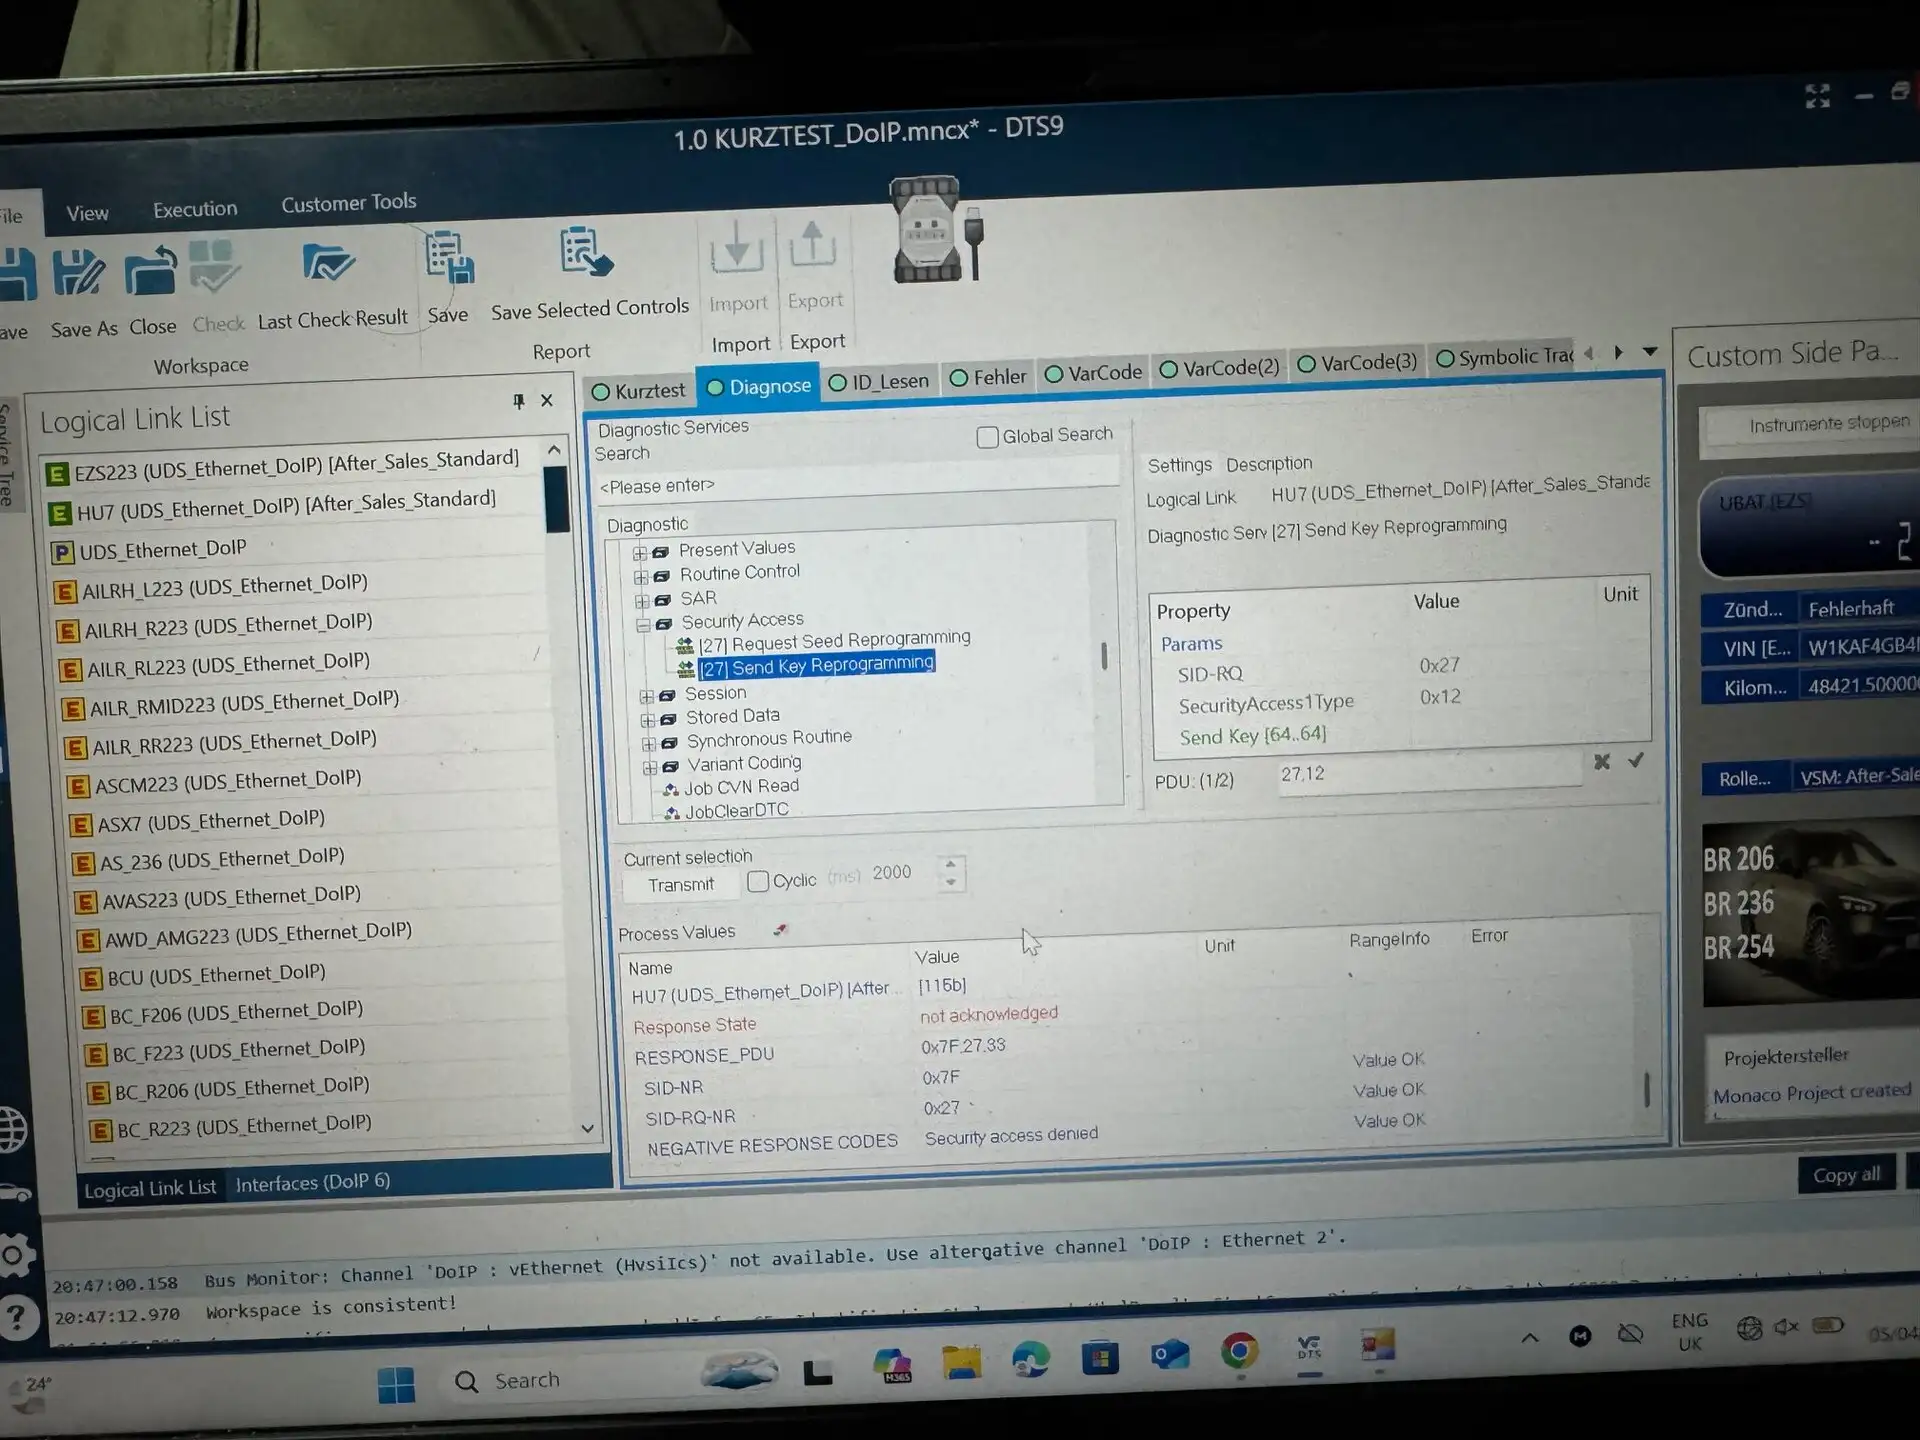Expand the Routine Control tree node
The height and width of the screenshot is (1440, 1920).
641,577
